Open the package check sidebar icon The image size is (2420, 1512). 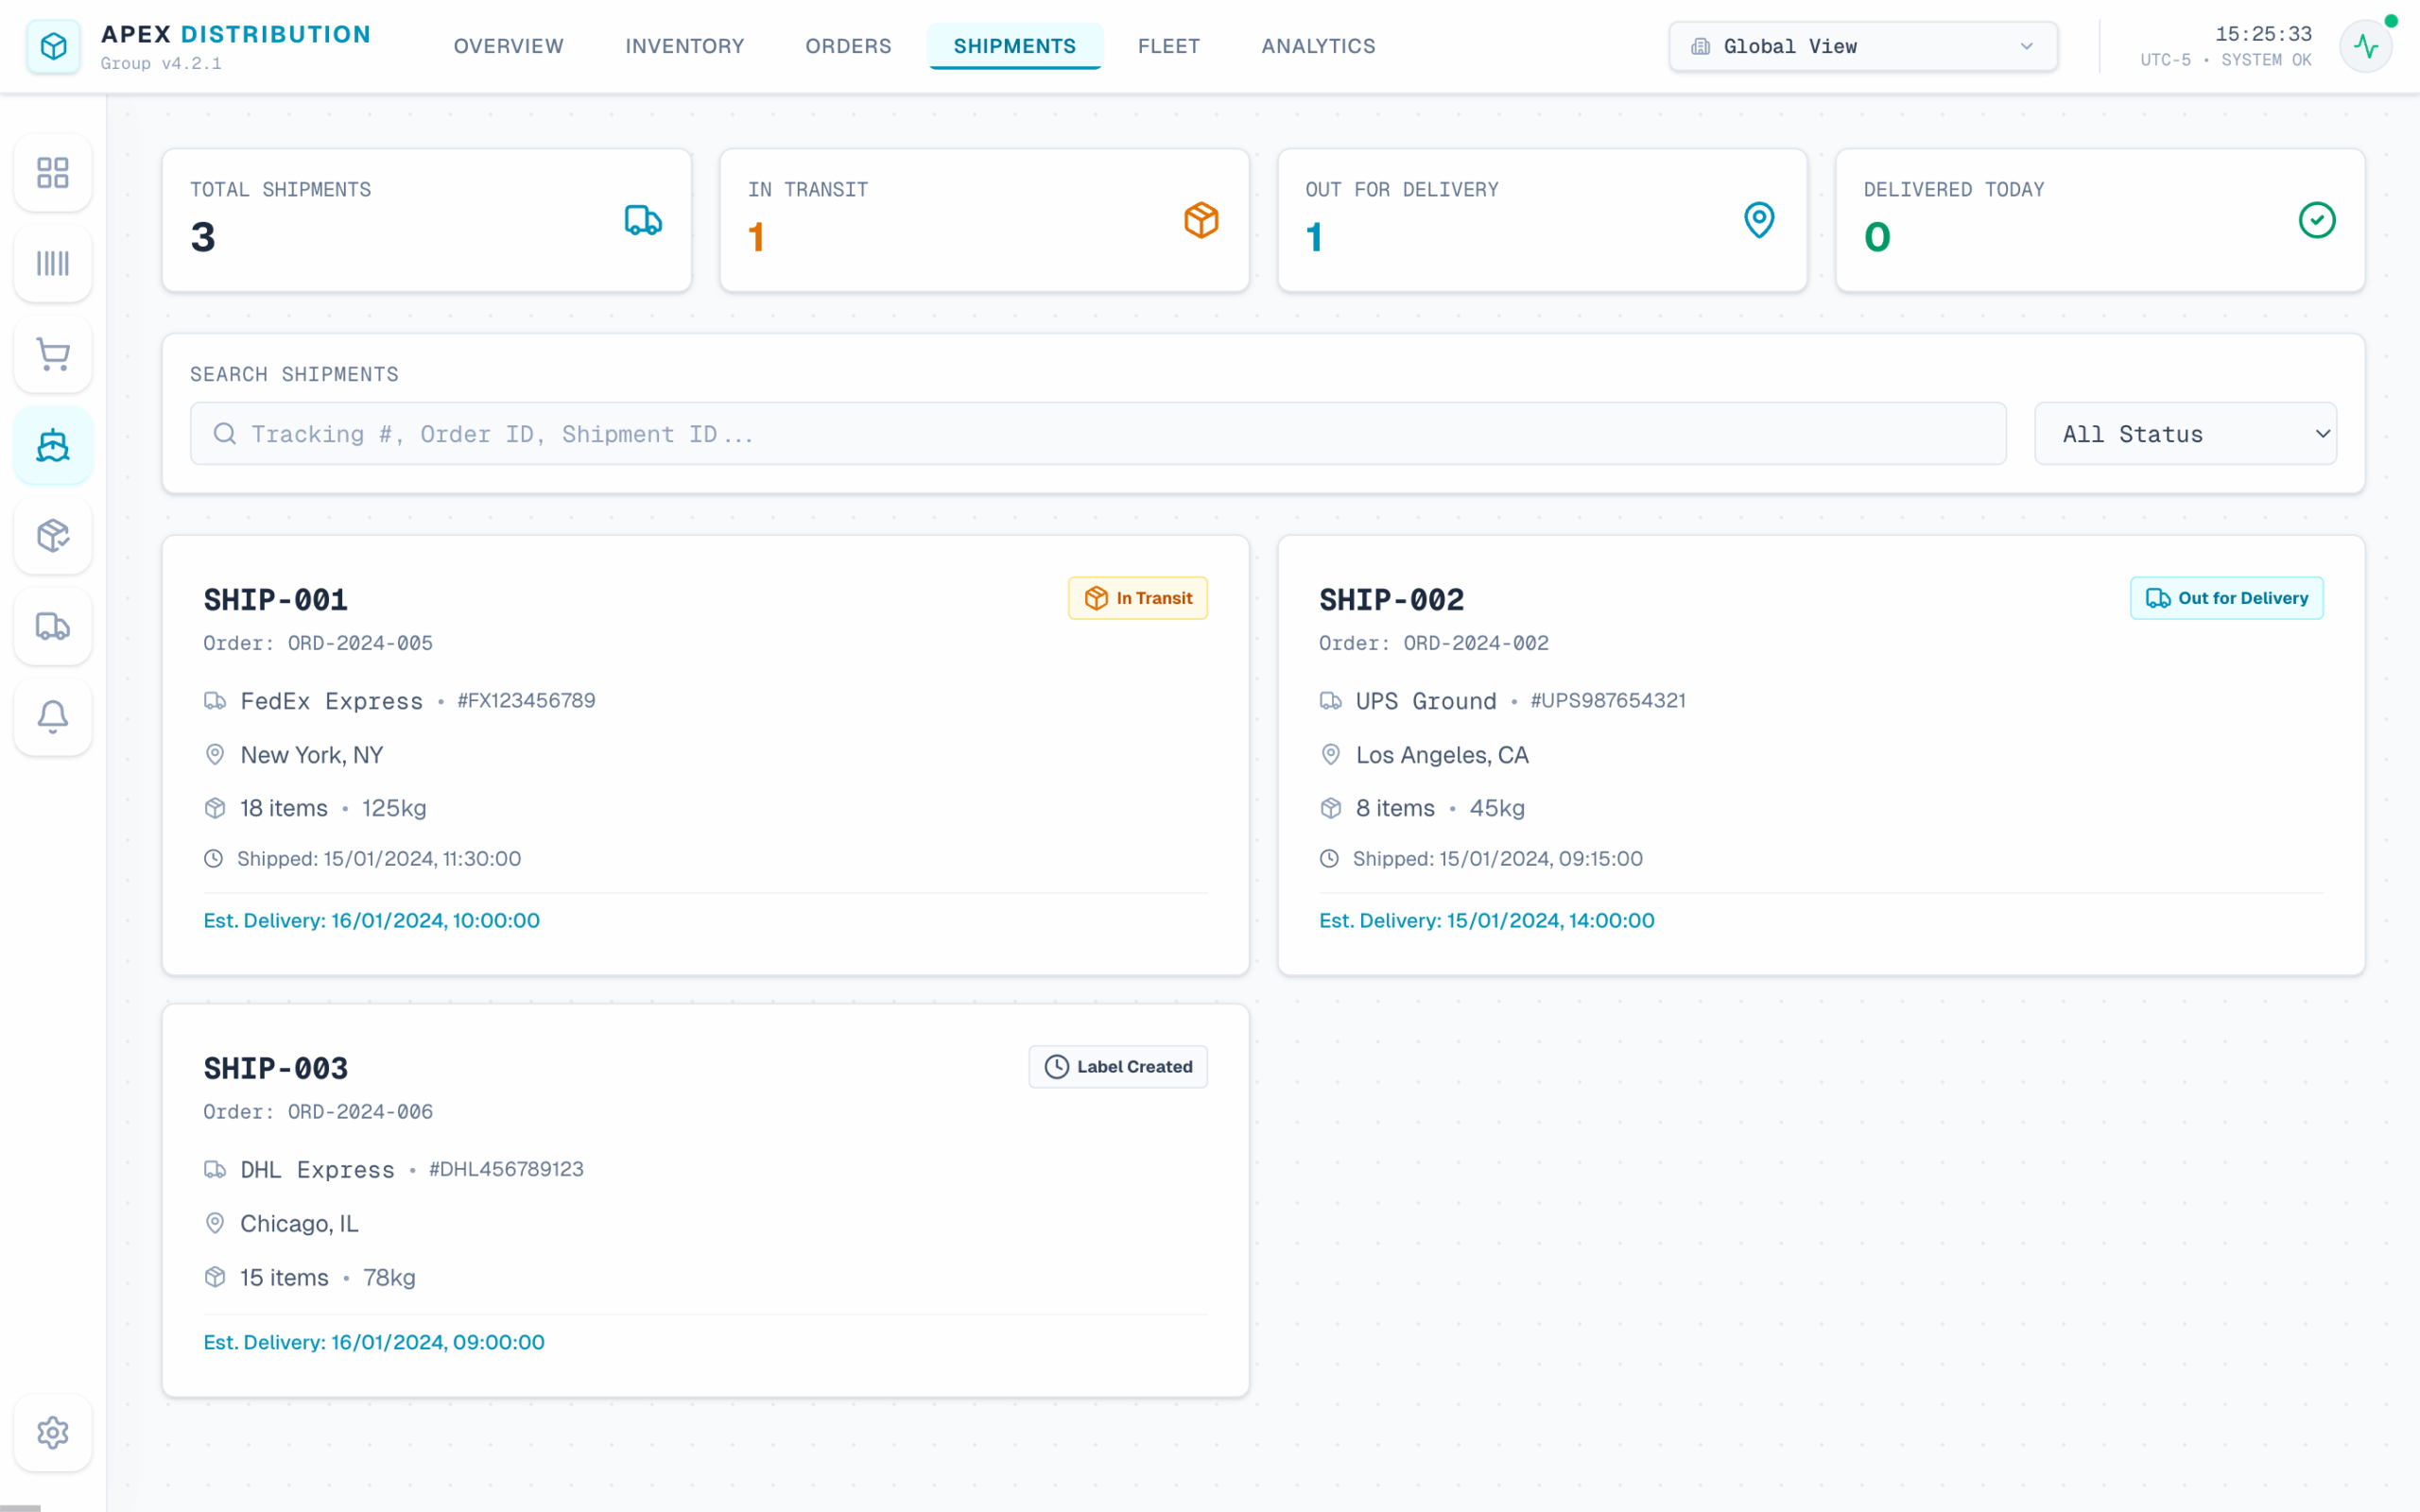click(53, 536)
